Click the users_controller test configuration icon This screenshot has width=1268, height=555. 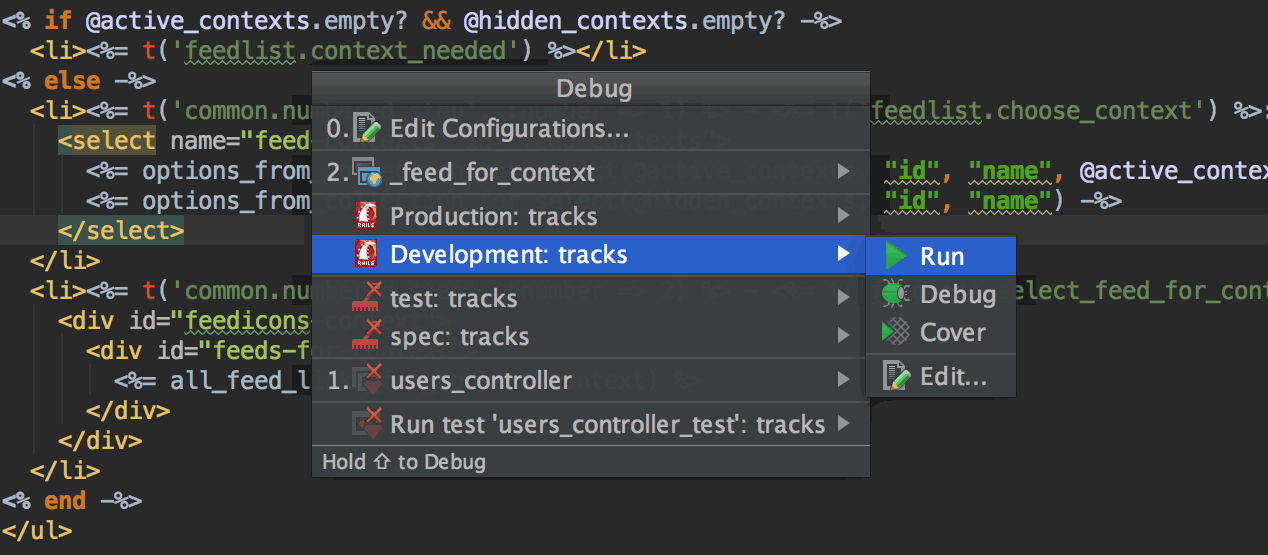point(367,380)
